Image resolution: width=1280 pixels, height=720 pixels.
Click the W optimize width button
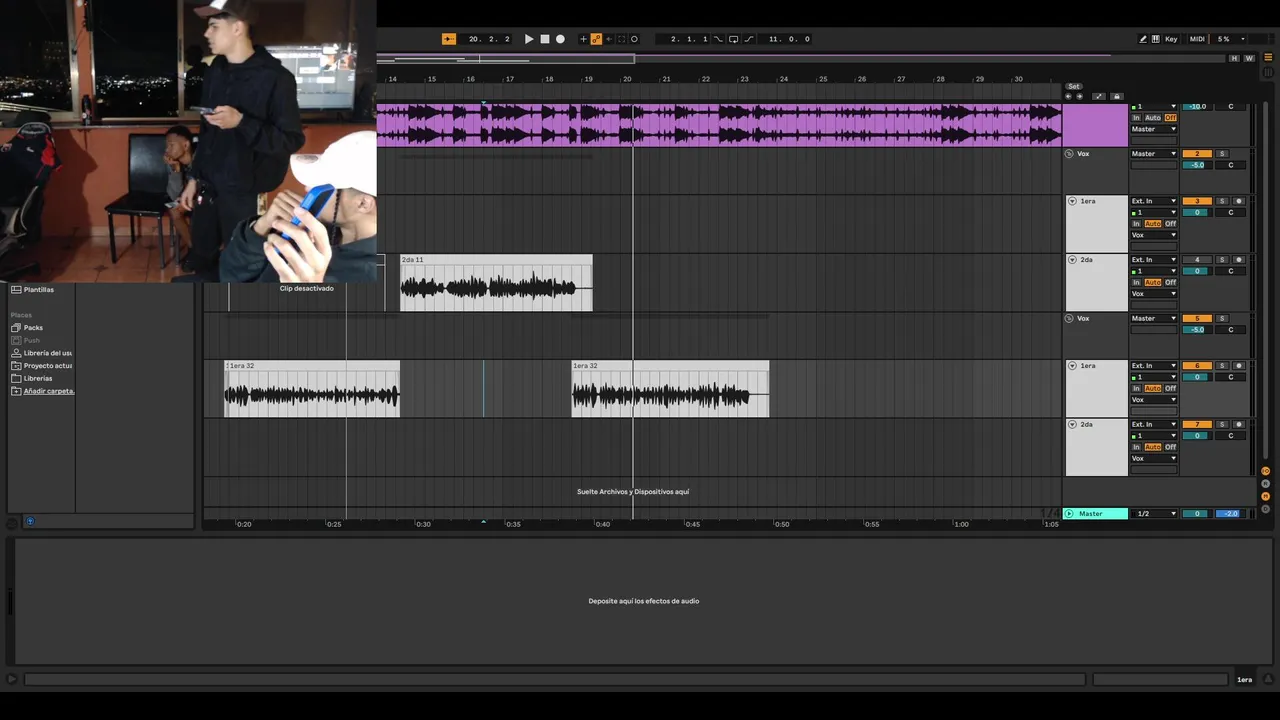pyautogui.click(x=1248, y=58)
